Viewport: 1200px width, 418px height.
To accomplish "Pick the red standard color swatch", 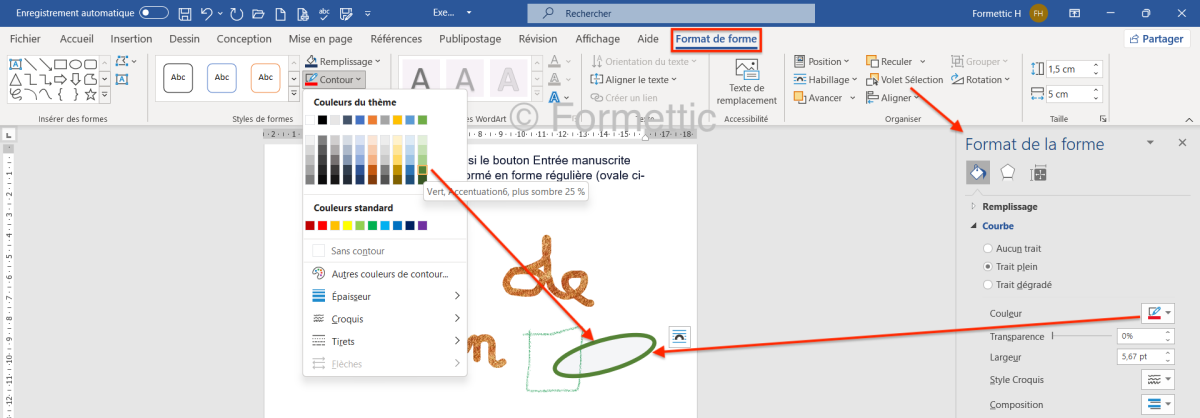I will [322, 226].
